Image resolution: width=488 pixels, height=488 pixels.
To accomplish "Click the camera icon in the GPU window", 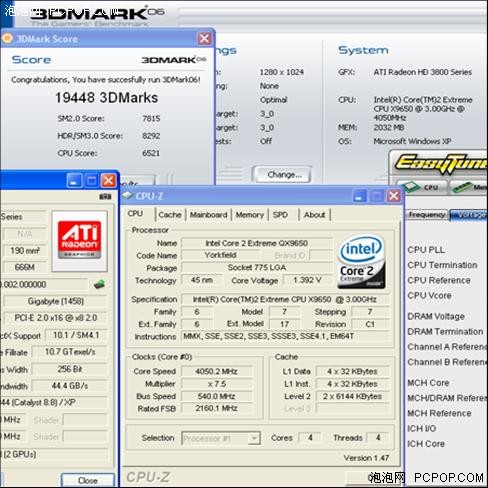I will [x=105, y=197].
